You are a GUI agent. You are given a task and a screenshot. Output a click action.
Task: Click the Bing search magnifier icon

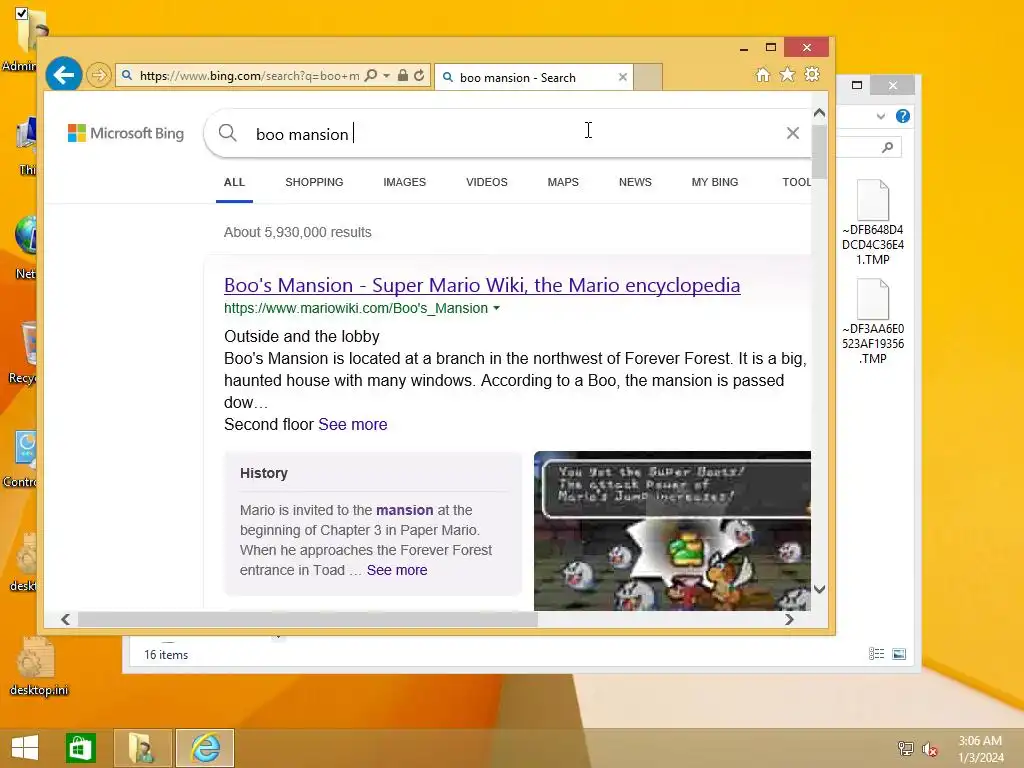click(227, 133)
